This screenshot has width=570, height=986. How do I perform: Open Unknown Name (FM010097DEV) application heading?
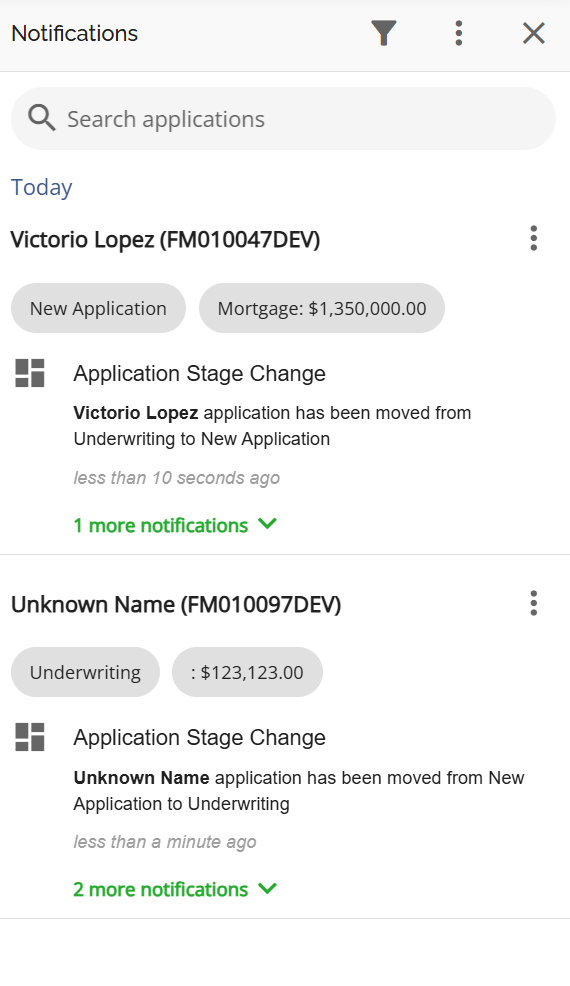pos(176,604)
